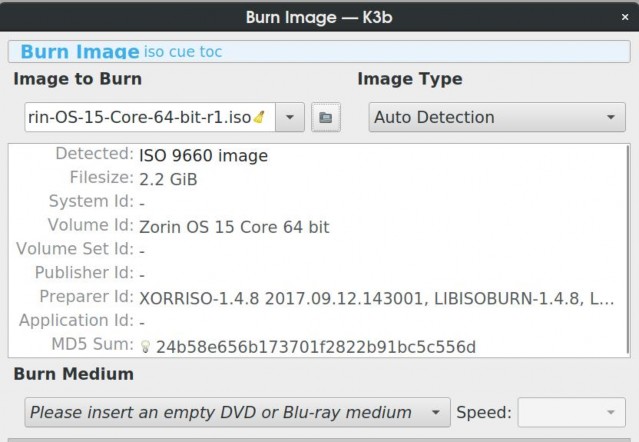Click the lightbulb icon beside the MD5 sum
This screenshot has width=639, height=442.
pyautogui.click(x=145, y=347)
